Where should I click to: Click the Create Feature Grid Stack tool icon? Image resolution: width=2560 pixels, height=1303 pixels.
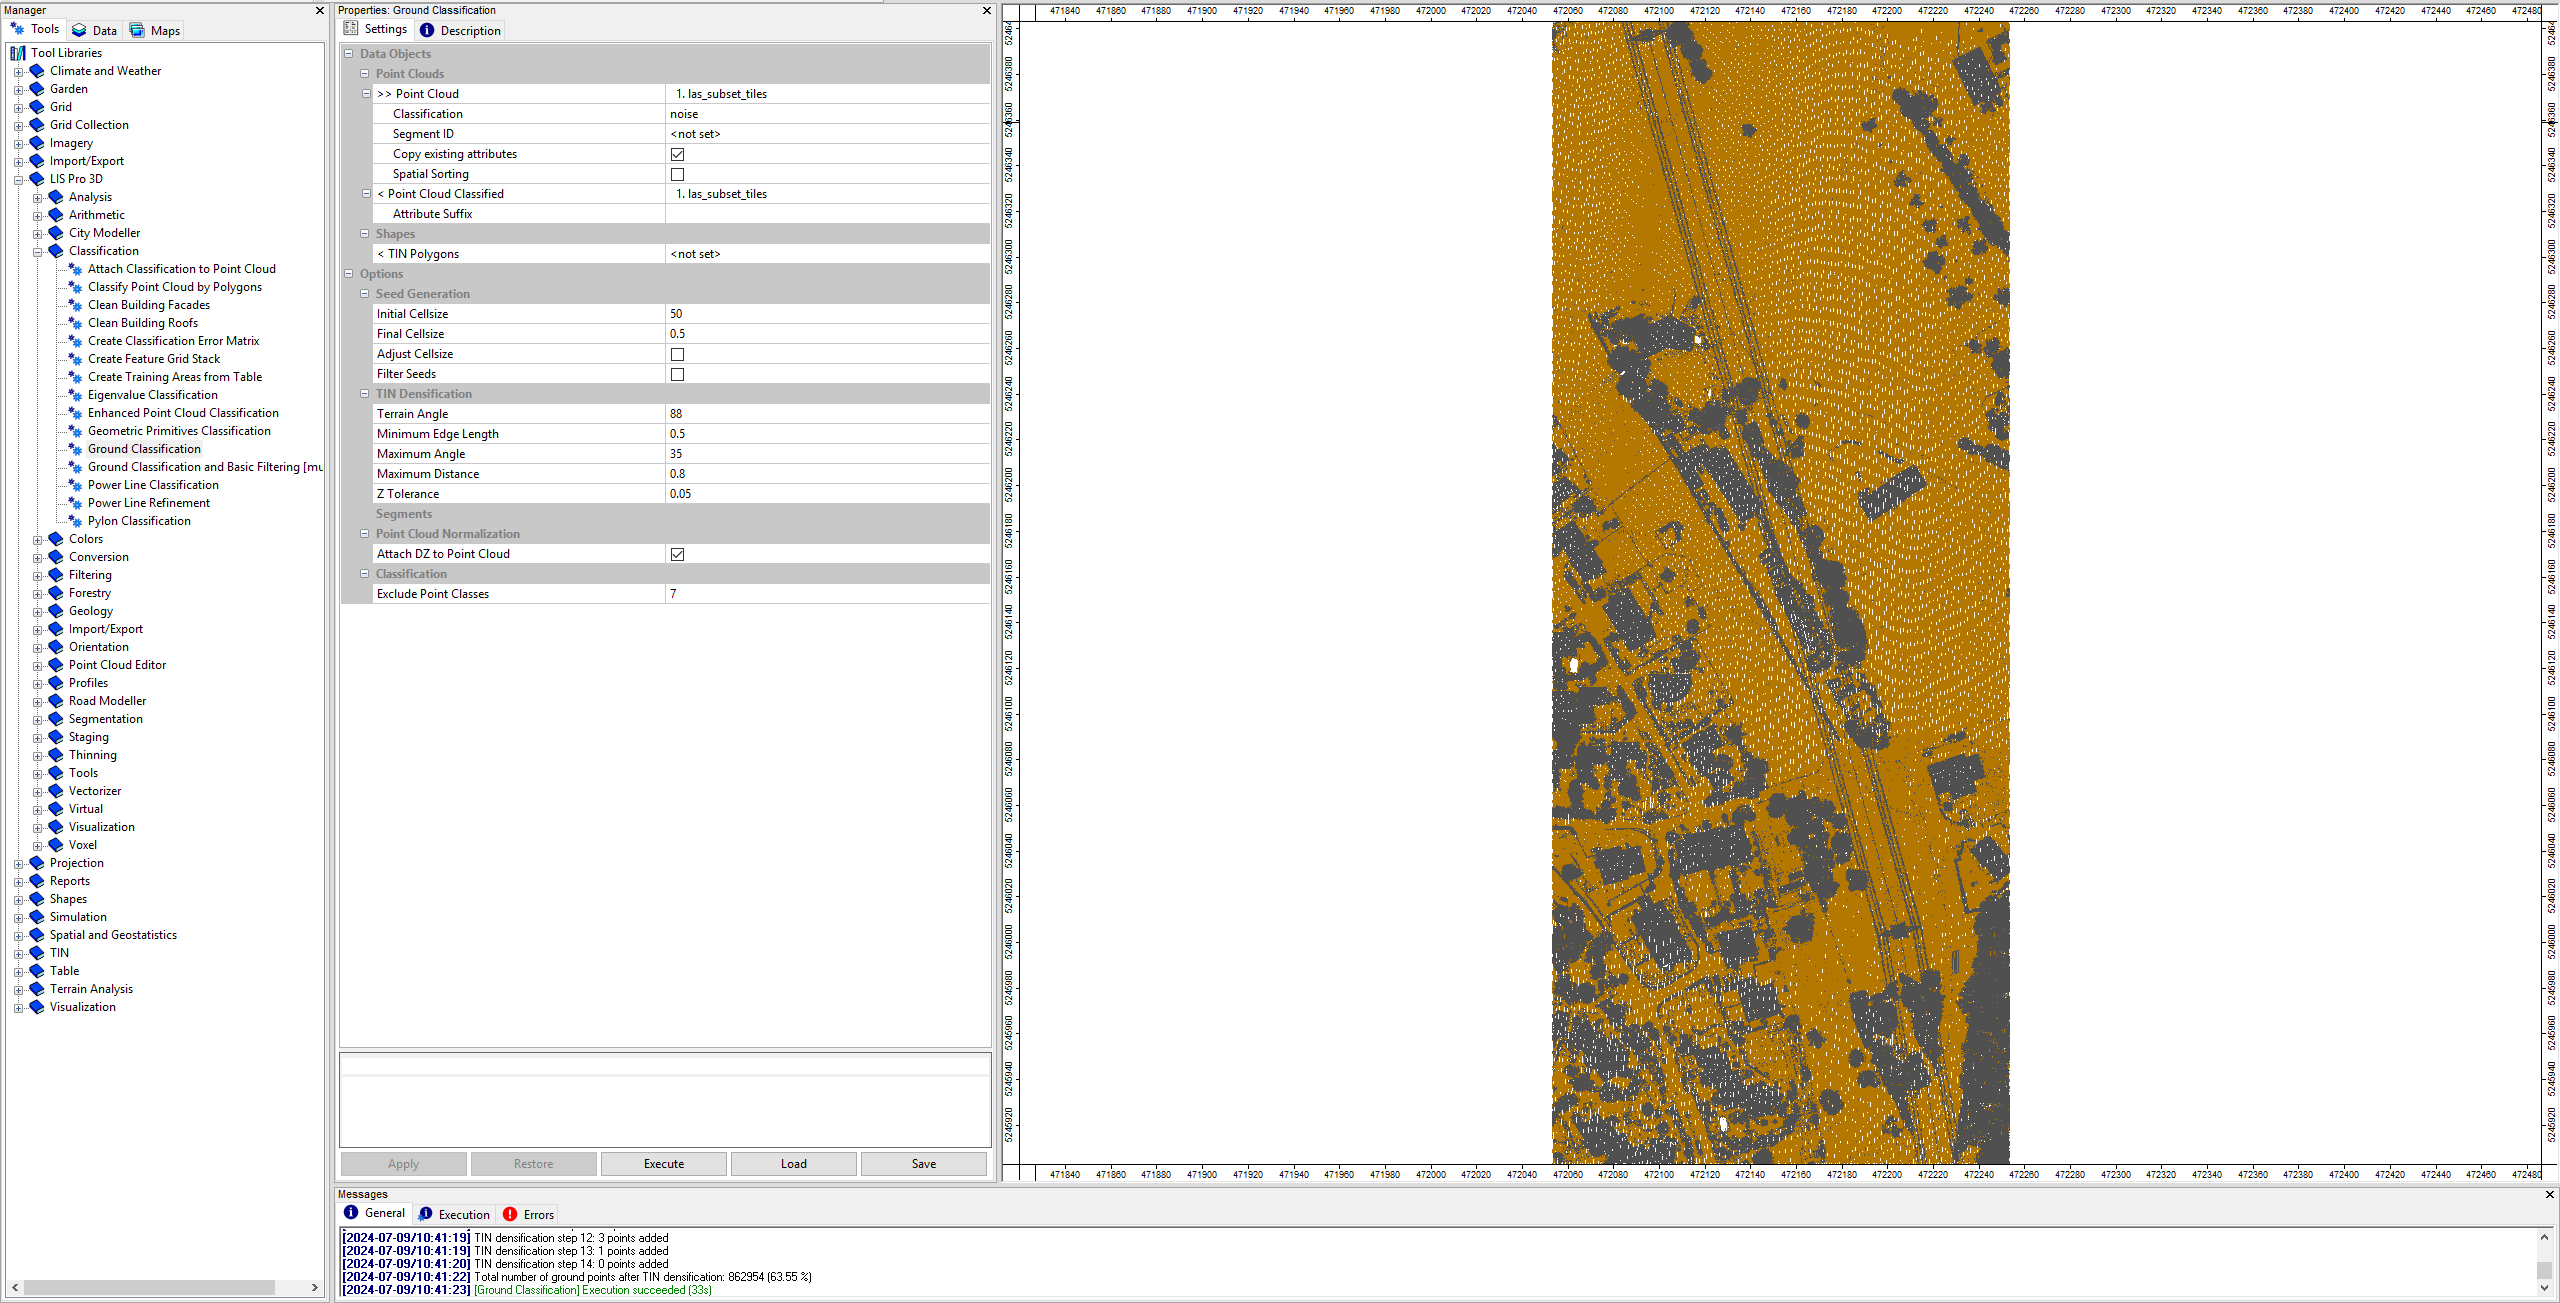point(75,359)
